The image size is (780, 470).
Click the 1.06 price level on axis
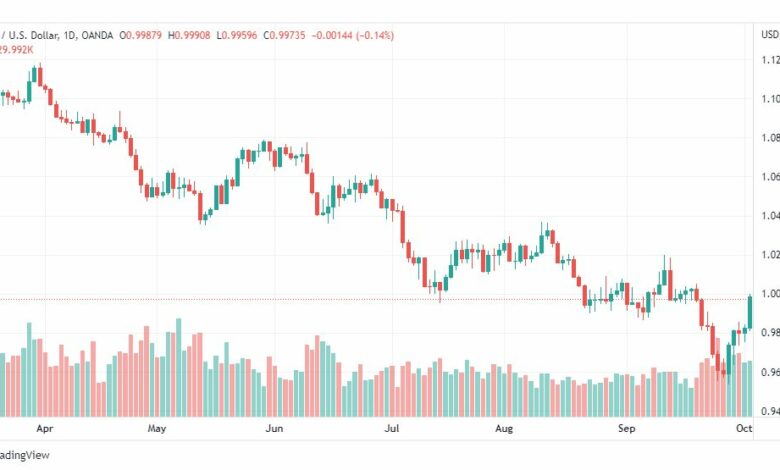pos(770,177)
